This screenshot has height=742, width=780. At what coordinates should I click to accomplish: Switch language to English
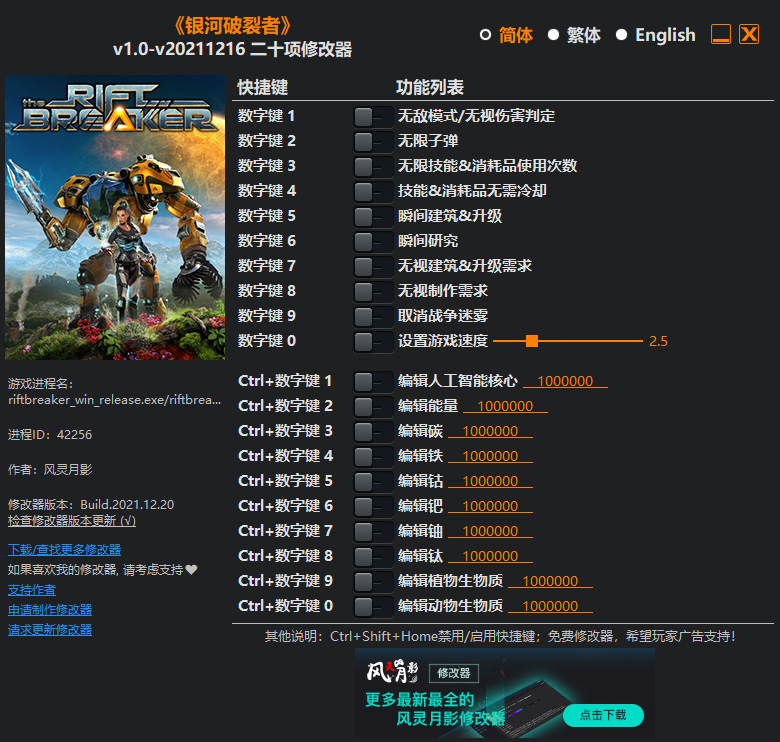point(621,35)
